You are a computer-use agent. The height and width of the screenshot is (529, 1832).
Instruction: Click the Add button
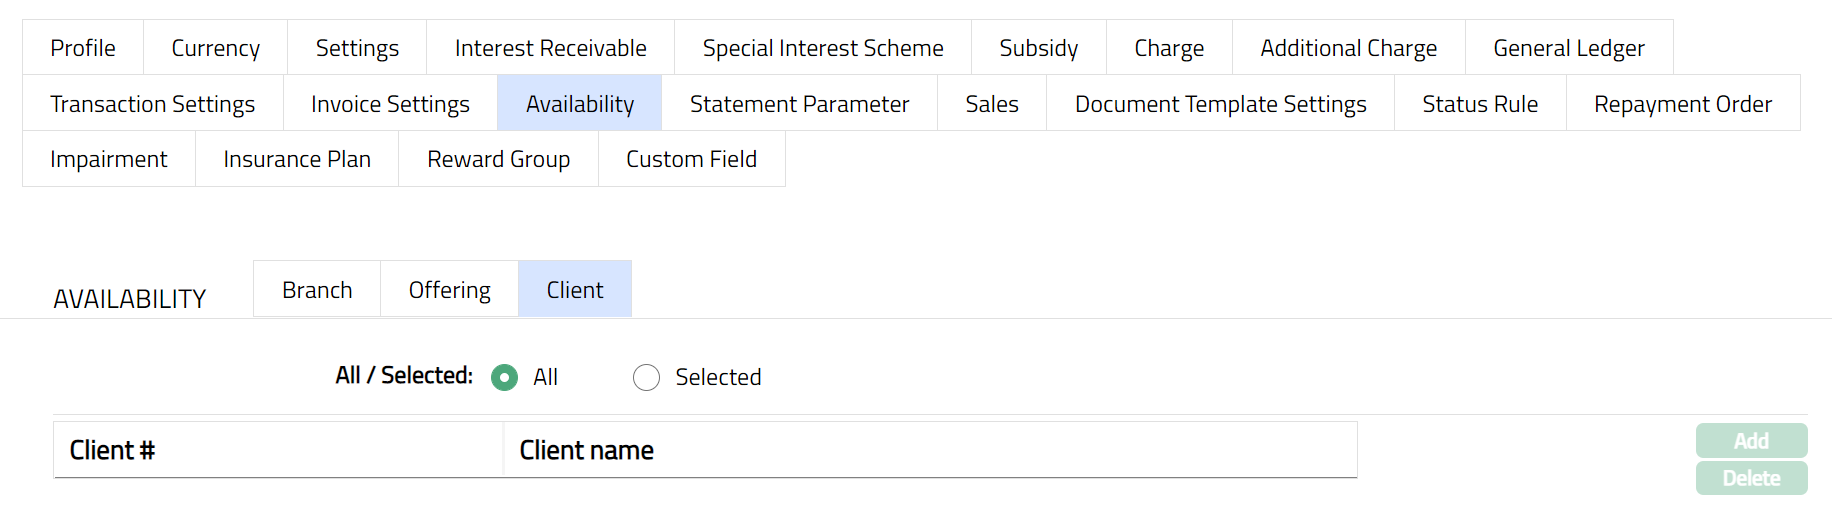1751,441
